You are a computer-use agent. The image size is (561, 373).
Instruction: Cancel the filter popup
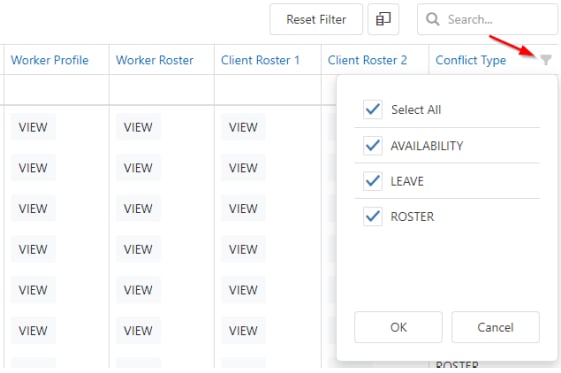pyautogui.click(x=495, y=327)
